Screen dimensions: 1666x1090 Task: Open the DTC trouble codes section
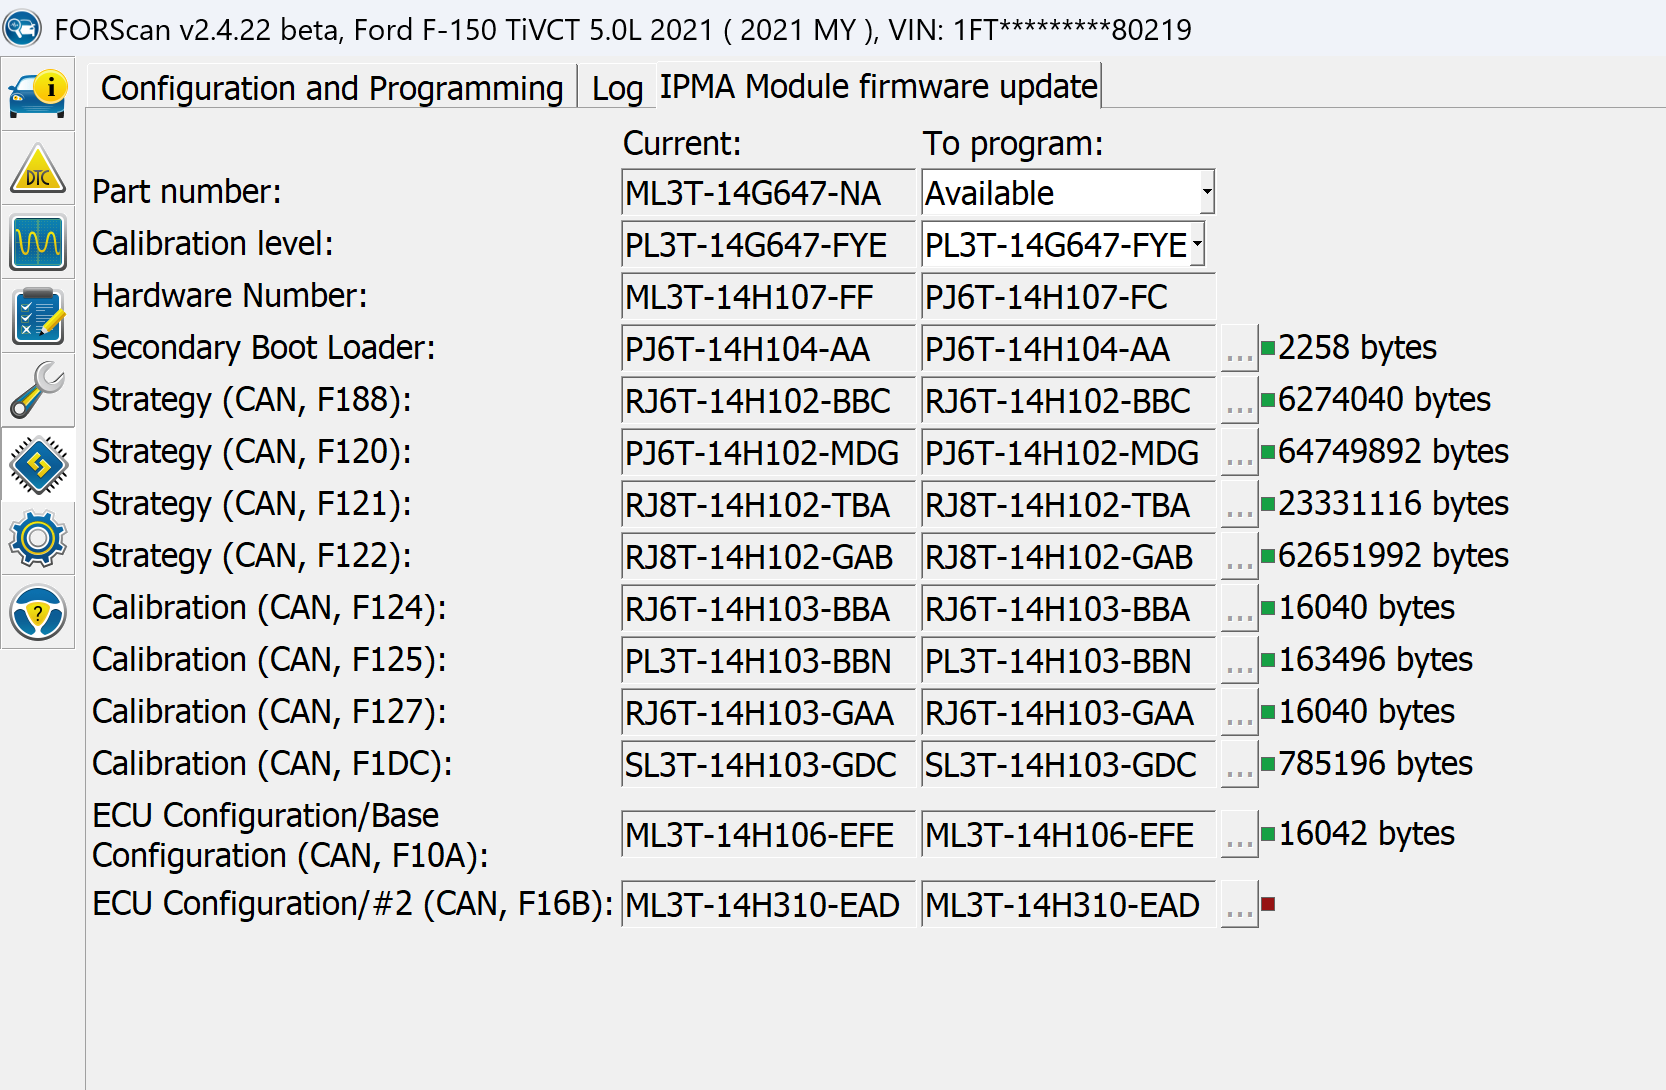(38, 168)
